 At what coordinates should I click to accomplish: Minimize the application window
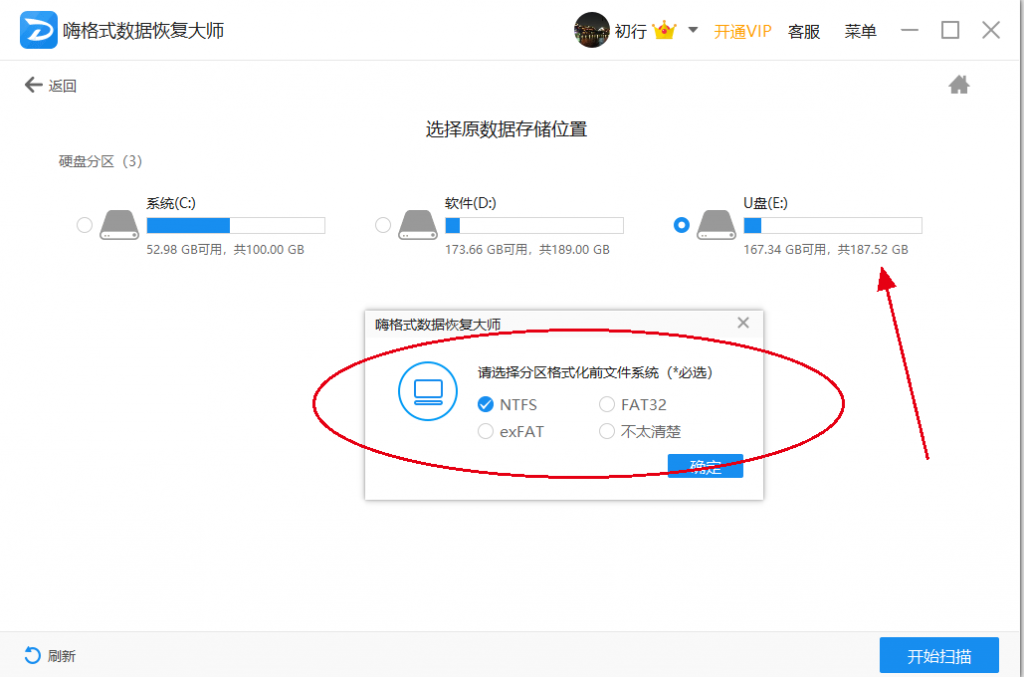click(x=910, y=30)
